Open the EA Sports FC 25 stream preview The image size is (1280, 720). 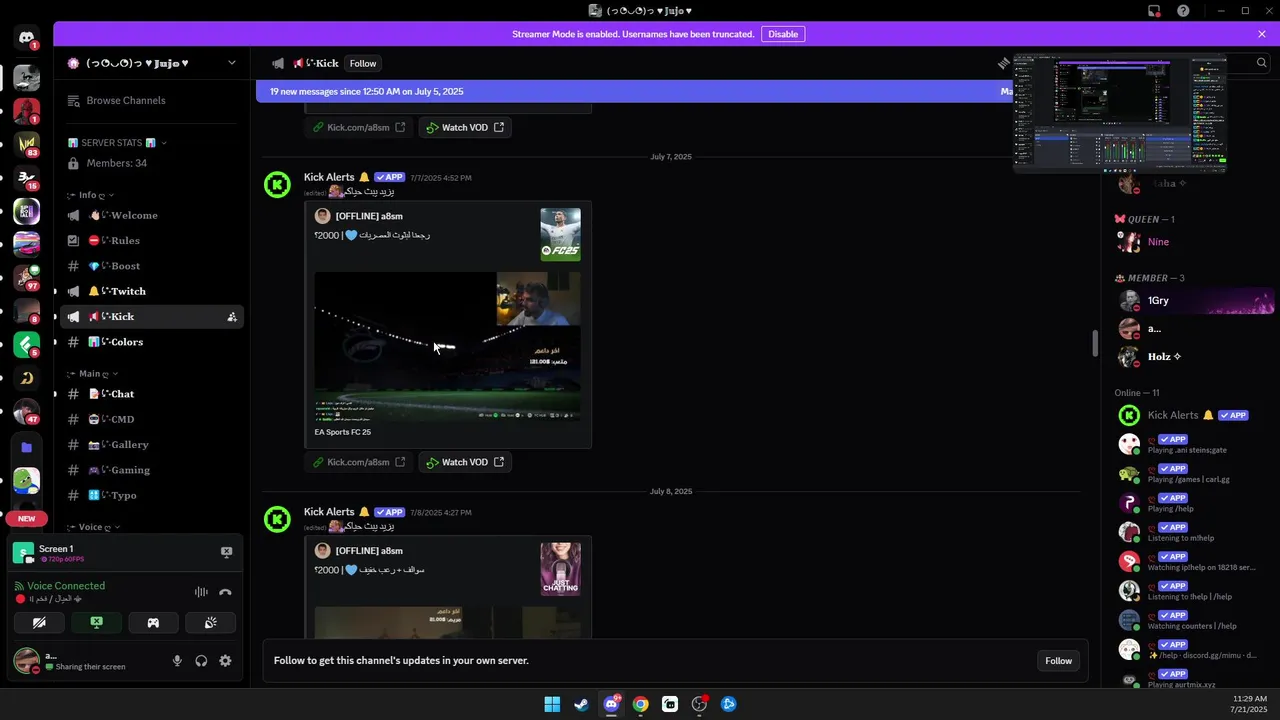447,346
